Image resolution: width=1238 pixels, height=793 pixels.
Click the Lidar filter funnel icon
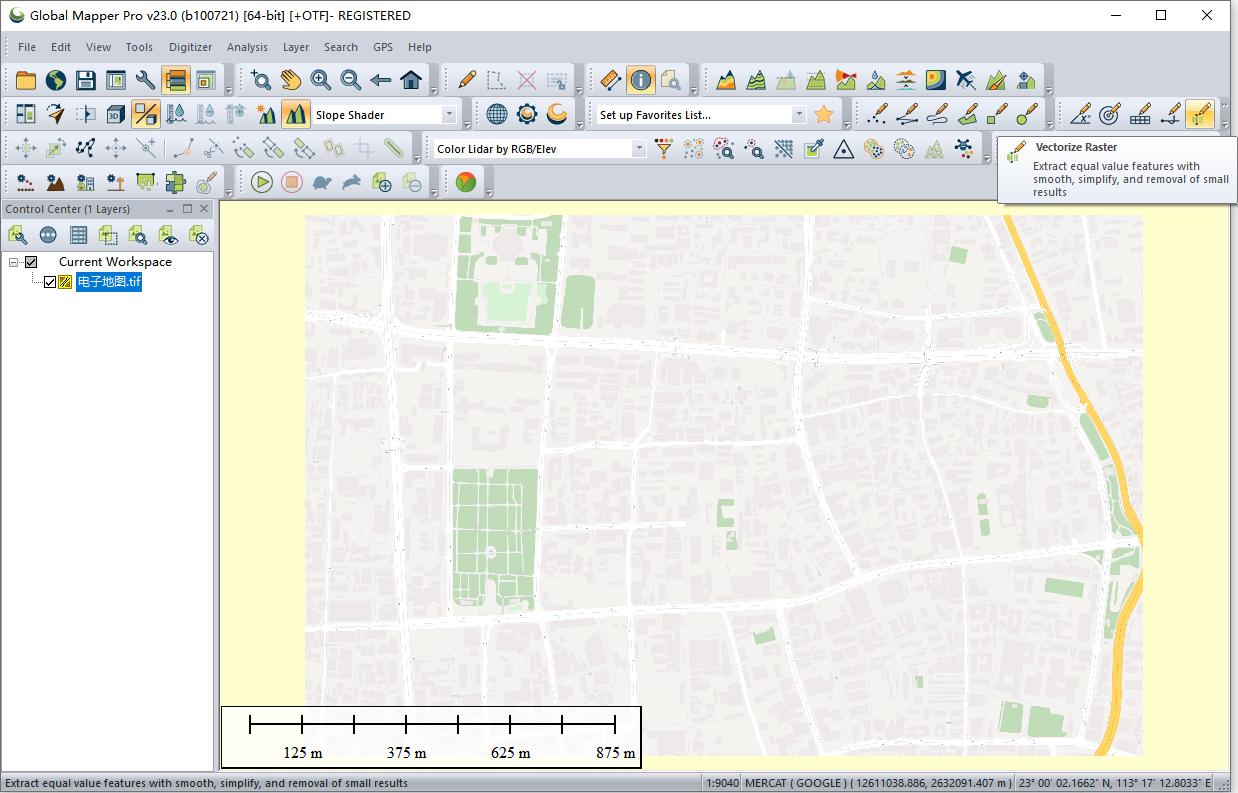click(x=663, y=149)
